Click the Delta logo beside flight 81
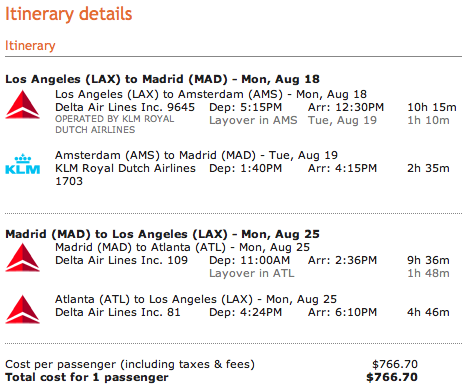The height and width of the screenshot is (391, 462). (23, 309)
